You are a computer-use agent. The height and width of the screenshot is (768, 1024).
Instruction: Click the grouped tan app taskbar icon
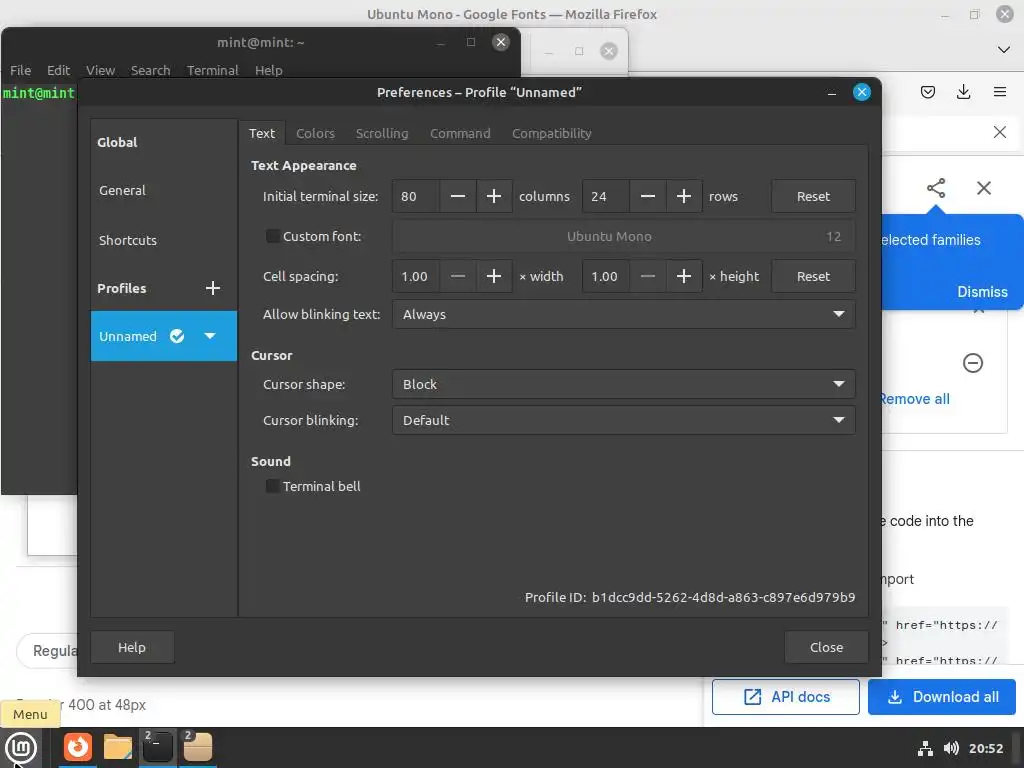(197, 747)
